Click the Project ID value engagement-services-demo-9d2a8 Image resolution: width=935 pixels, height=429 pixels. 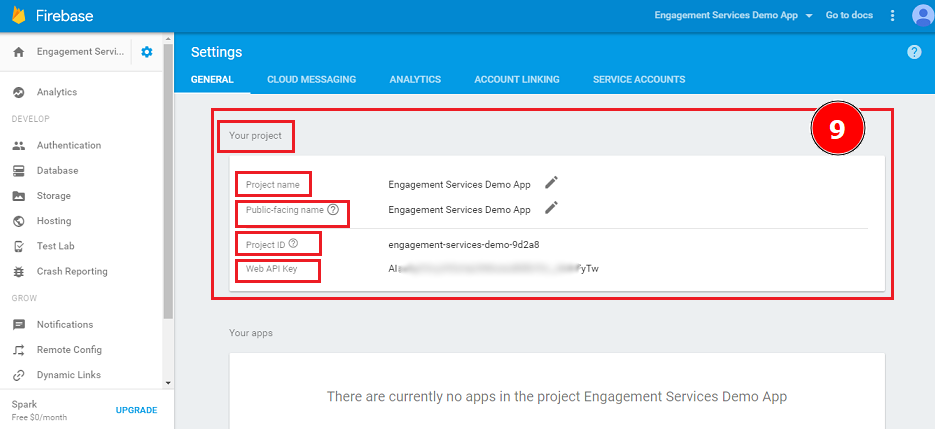[x=464, y=244]
